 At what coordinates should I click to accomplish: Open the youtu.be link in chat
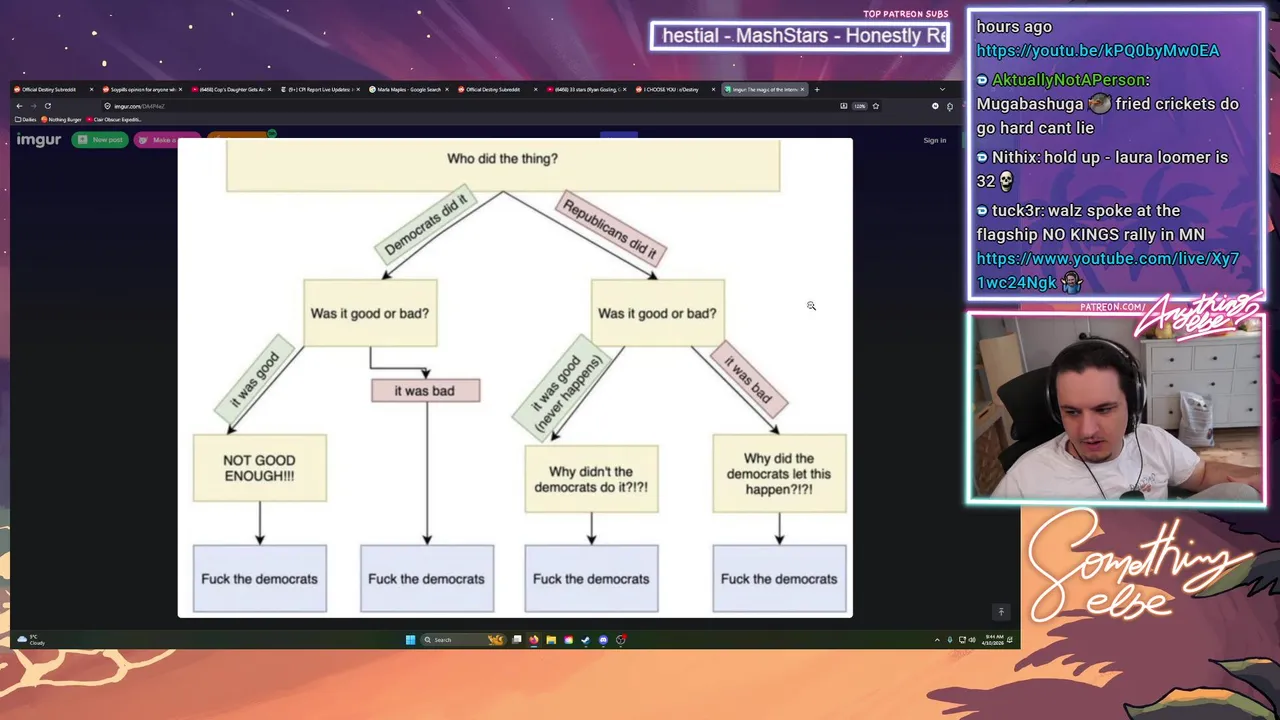[1098, 51]
